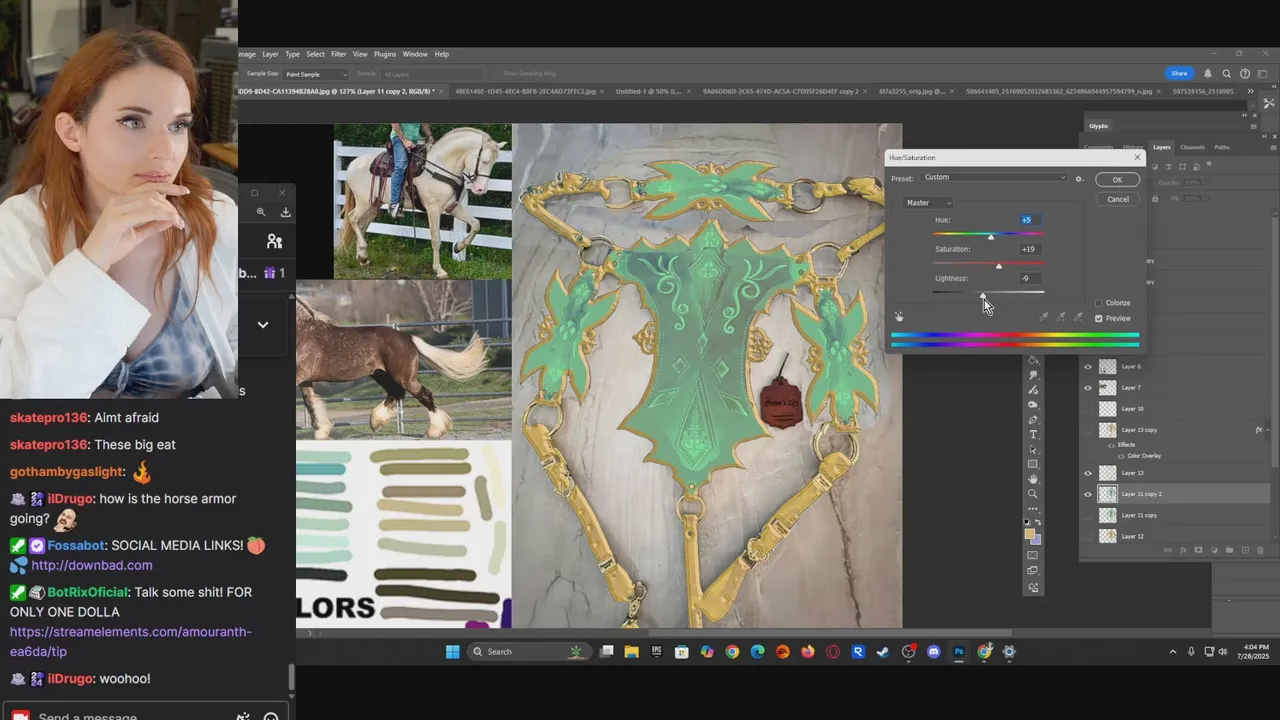The image size is (1280, 720).
Task: Open the Plugins menu
Action: 385,54
